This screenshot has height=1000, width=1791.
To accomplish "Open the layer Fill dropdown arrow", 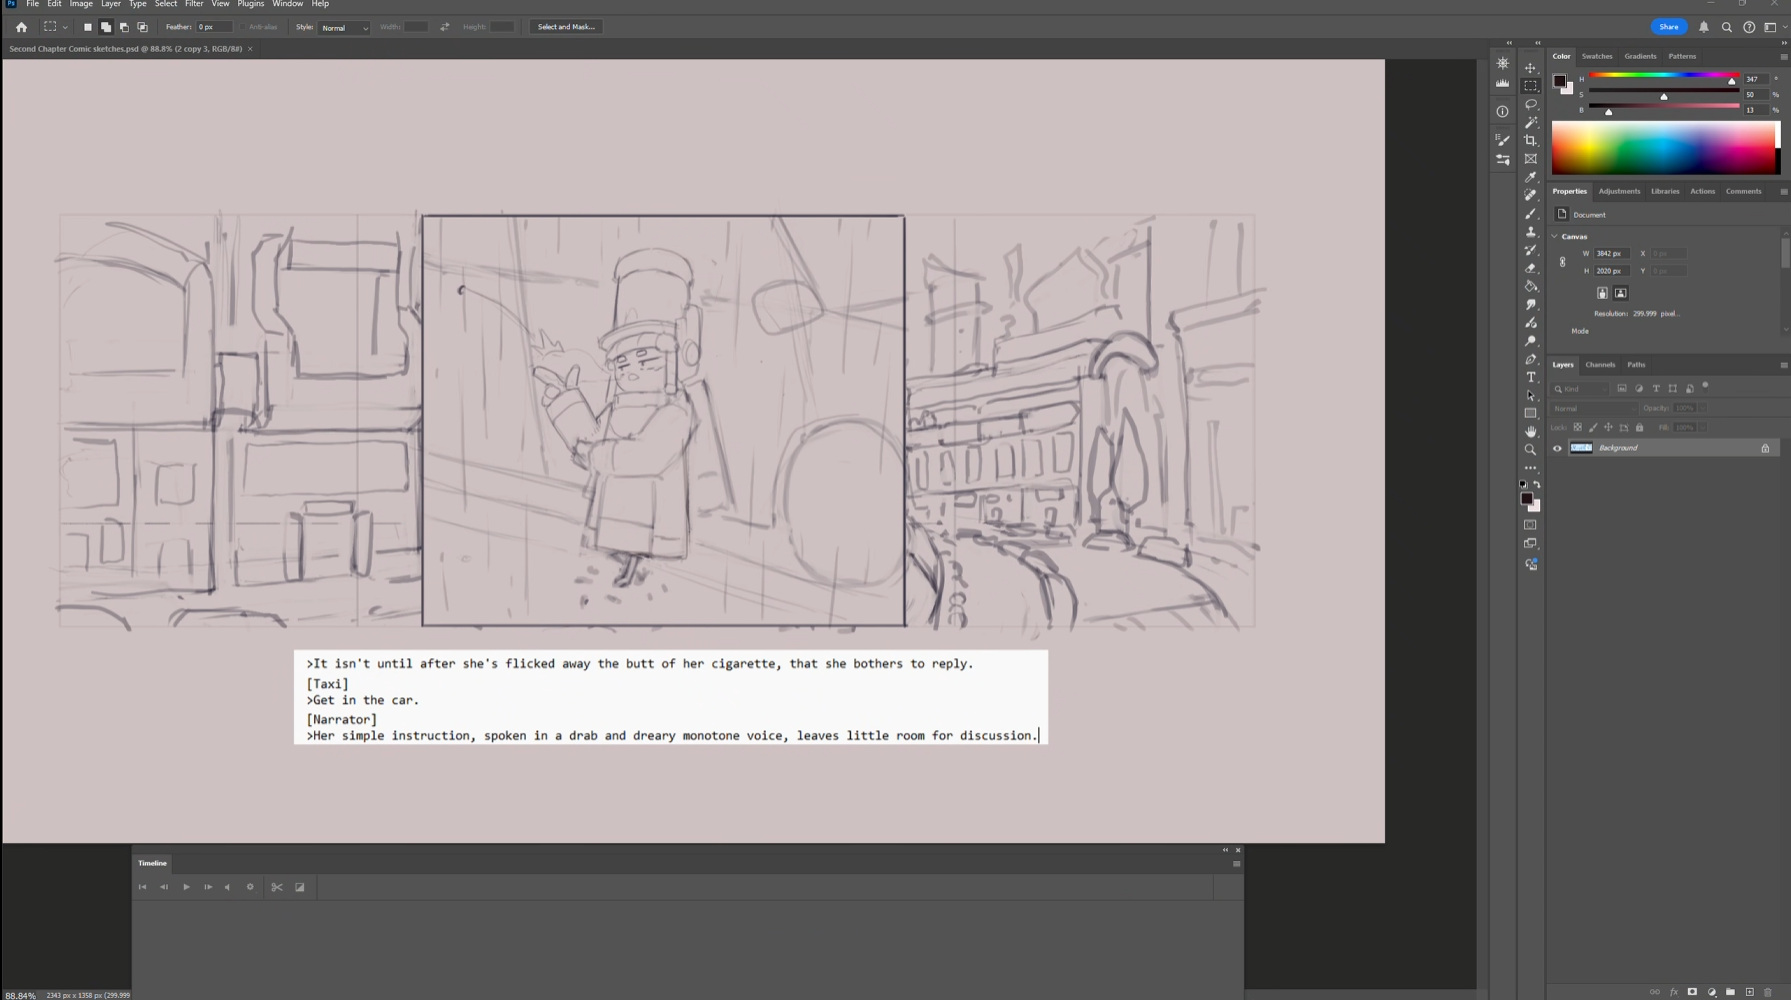I will click(1702, 428).
